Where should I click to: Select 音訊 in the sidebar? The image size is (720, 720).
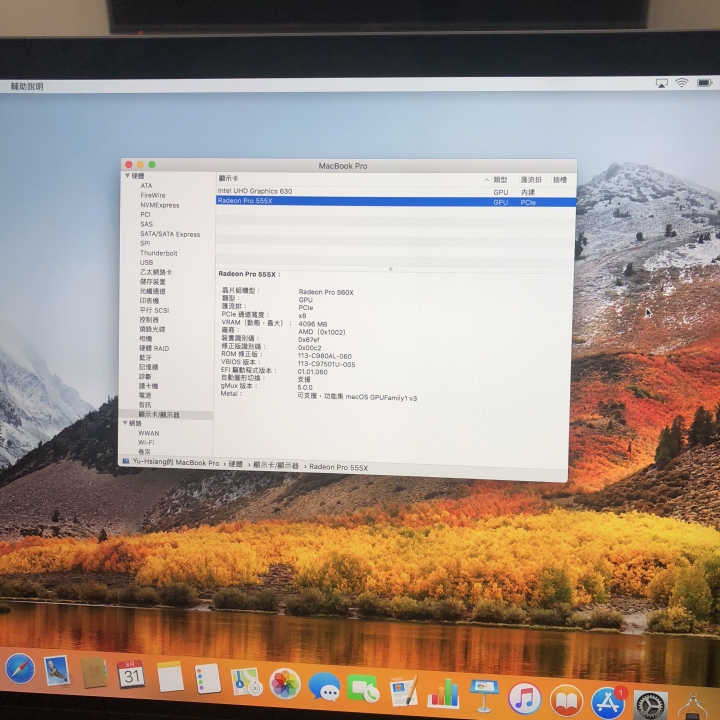pos(145,405)
